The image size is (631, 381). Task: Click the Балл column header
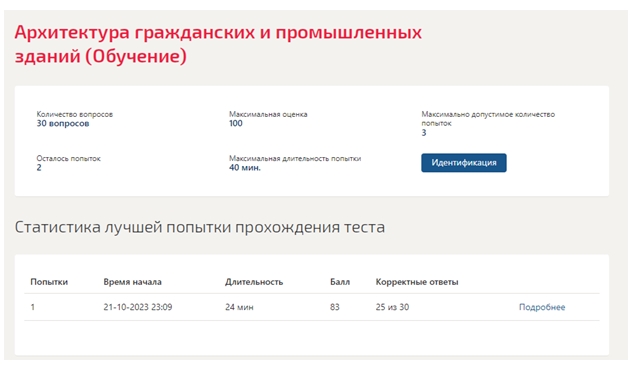(340, 282)
